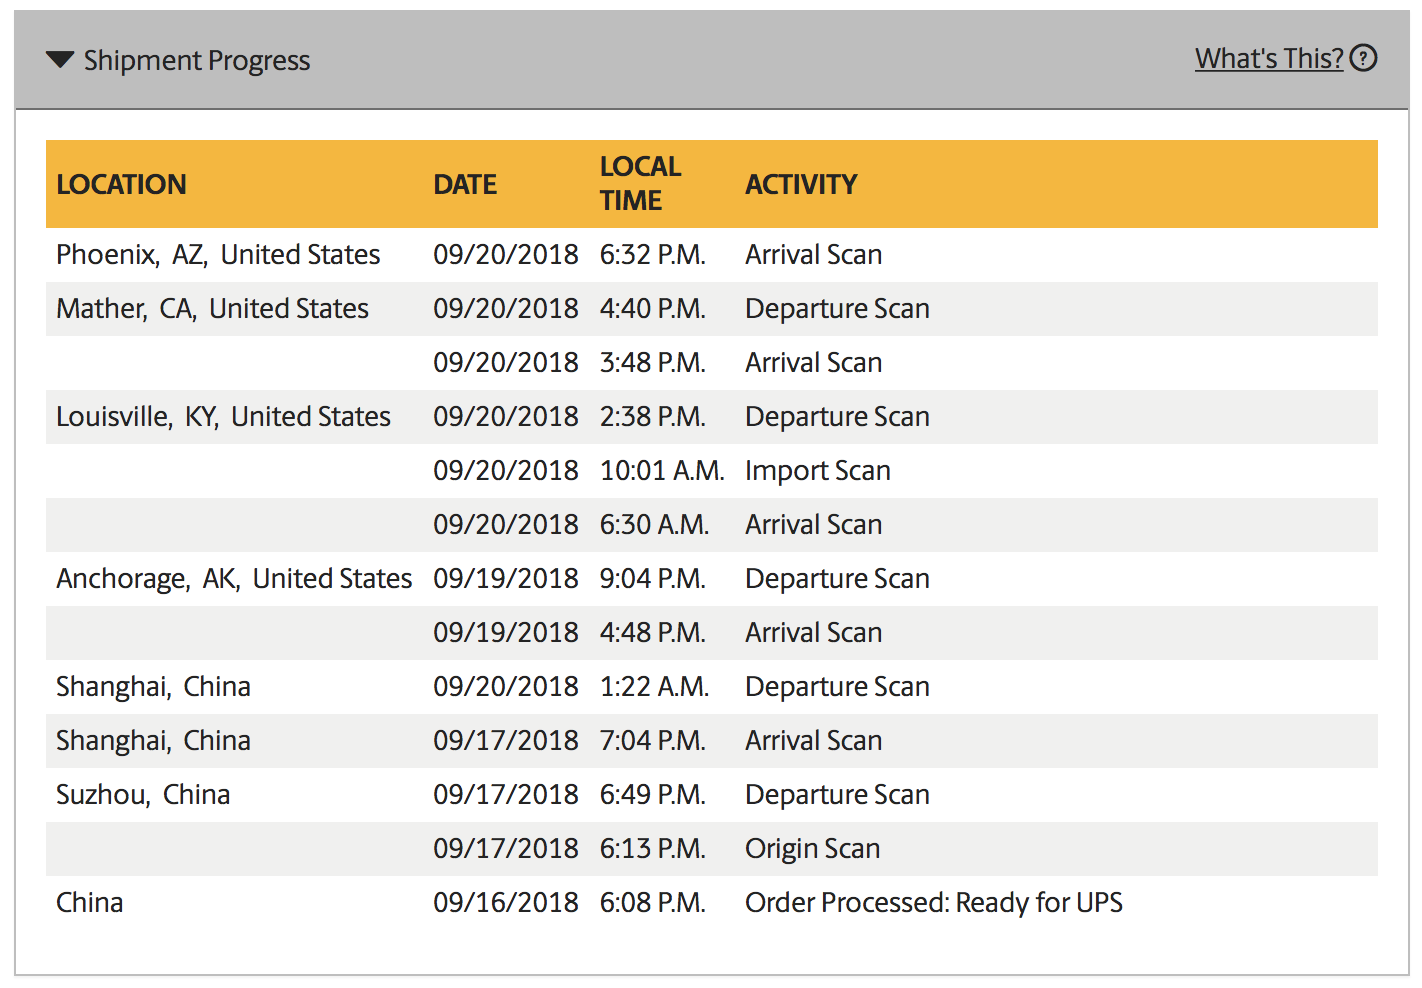
Task: Click Order Processed: Ready for UPS
Action: tap(933, 903)
